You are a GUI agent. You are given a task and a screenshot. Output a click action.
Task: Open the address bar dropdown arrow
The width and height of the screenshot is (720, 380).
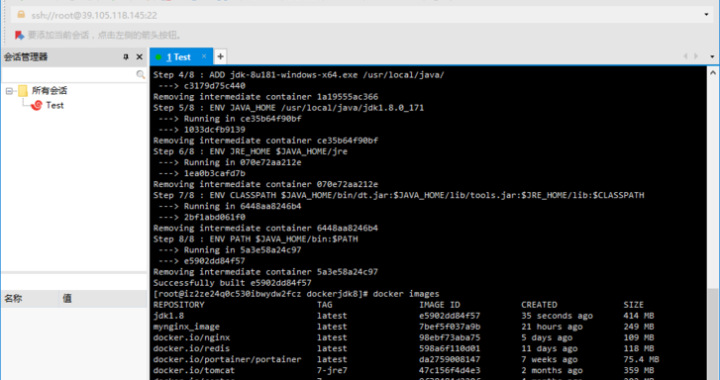pyautogui.click(x=706, y=15)
